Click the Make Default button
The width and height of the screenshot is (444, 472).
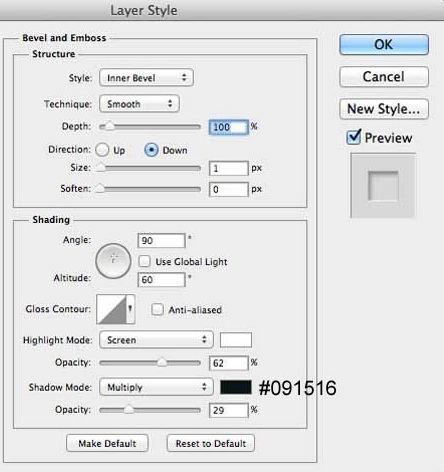(x=107, y=443)
